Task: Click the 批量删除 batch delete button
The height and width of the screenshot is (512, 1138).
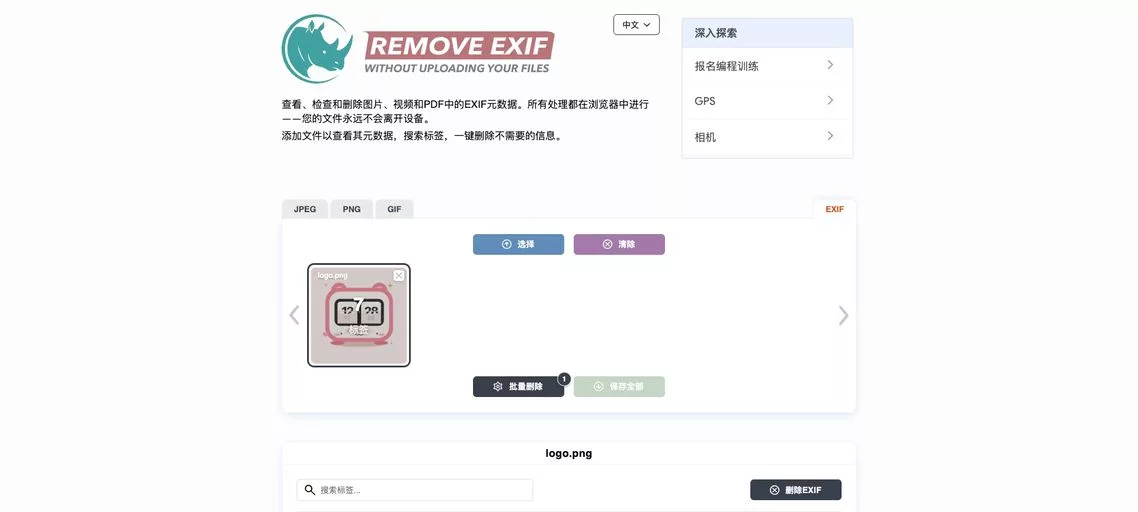Action: point(518,387)
